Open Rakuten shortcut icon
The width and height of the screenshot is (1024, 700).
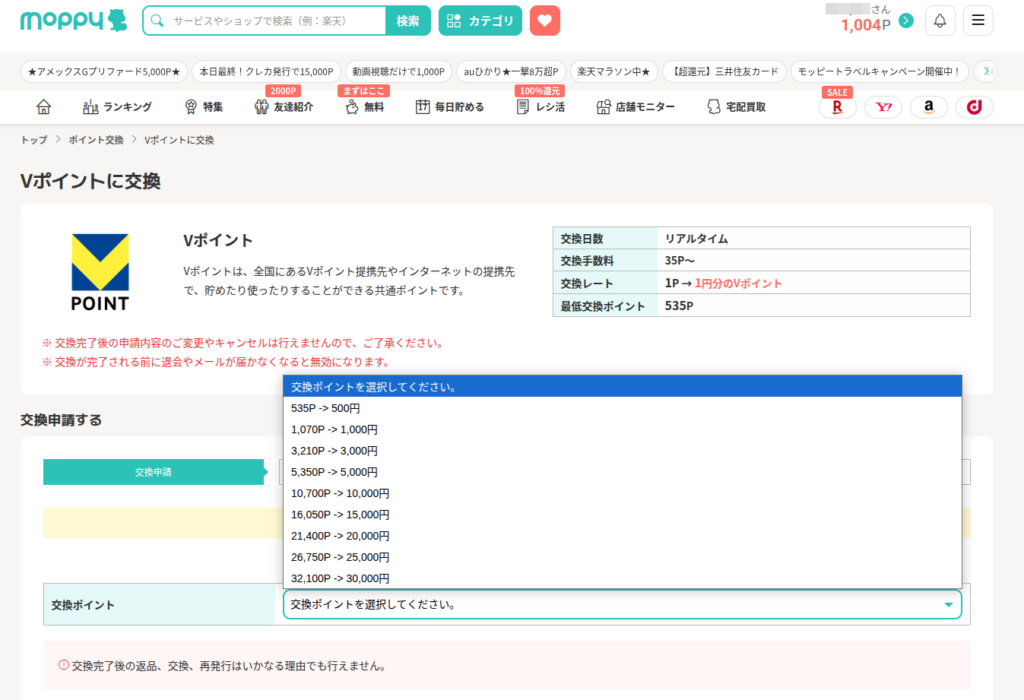[837, 107]
